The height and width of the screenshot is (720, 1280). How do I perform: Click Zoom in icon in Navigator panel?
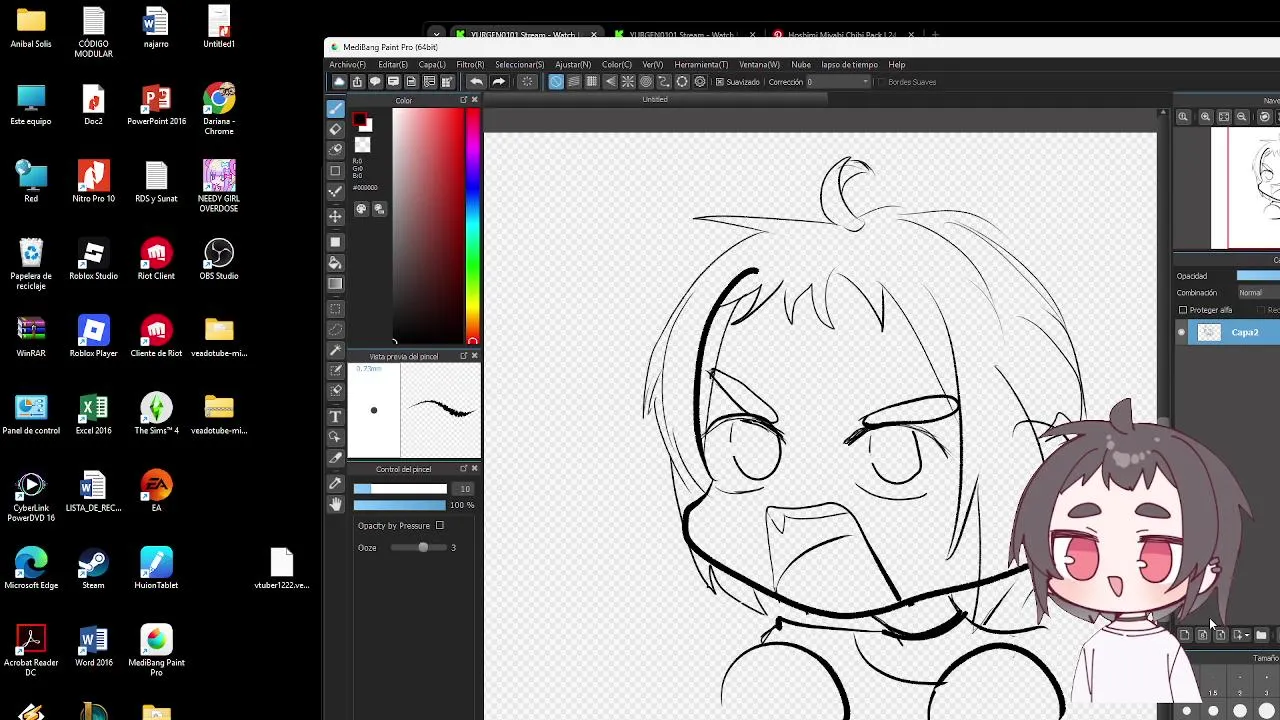tap(1206, 117)
